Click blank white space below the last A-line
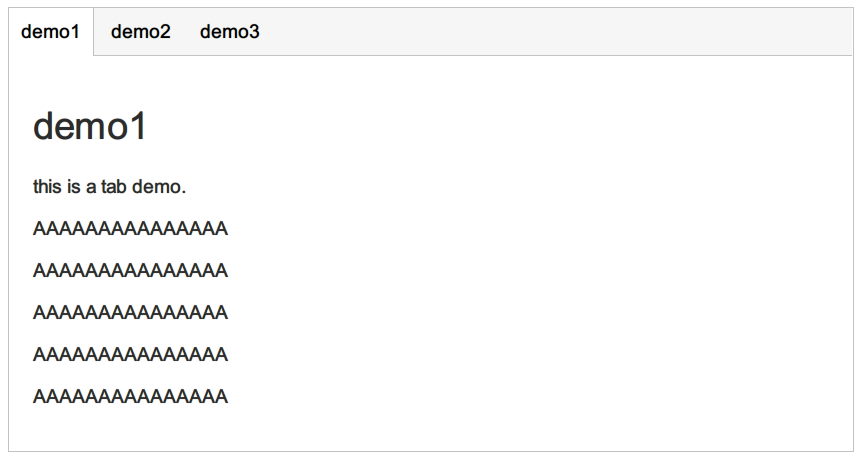Image resolution: width=862 pixels, height=463 pixels. [x=430, y=430]
